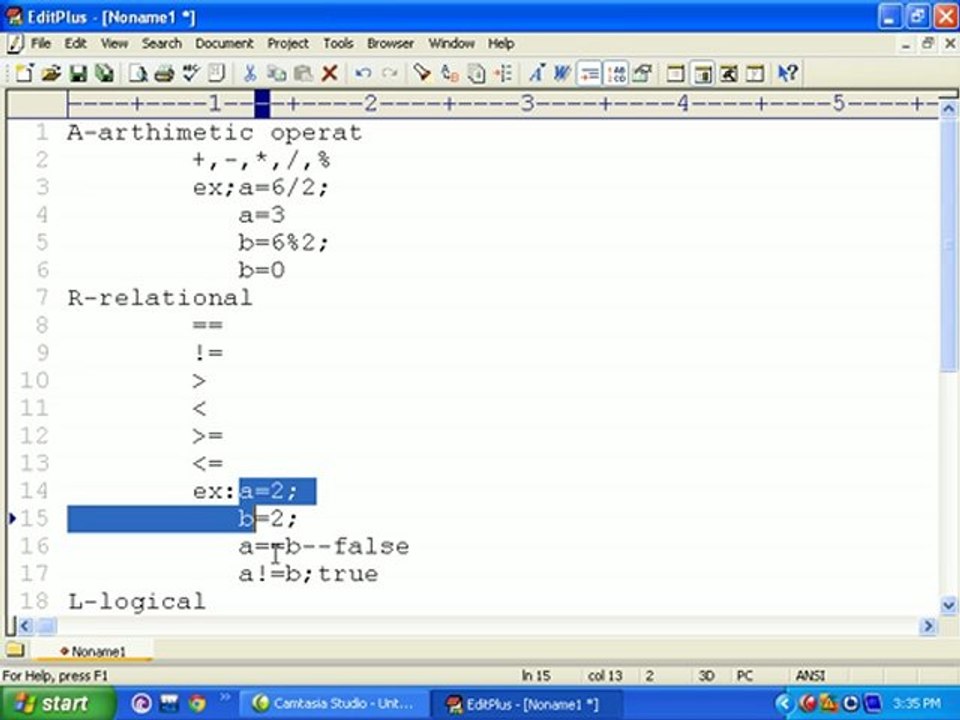Save the current document via floppy icon
This screenshot has width=960, height=720.
78,73
